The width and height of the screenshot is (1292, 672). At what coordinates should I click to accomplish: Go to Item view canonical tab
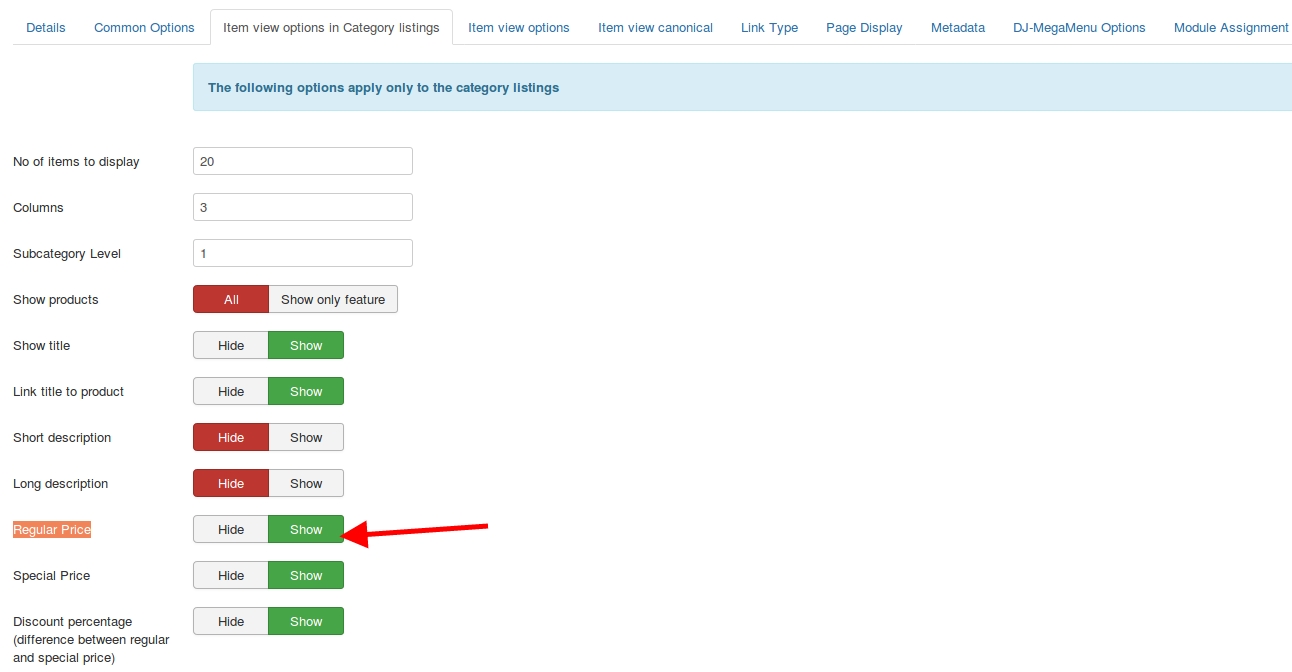(x=655, y=27)
